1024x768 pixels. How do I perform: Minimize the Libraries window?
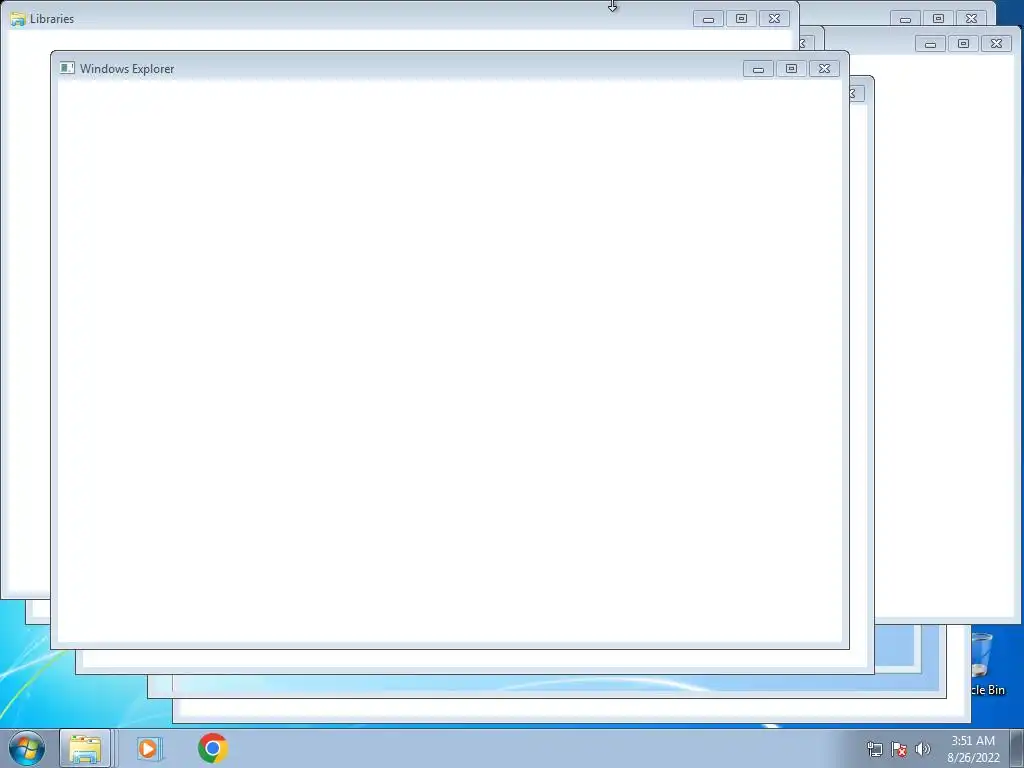pyautogui.click(x=709, y=19)
